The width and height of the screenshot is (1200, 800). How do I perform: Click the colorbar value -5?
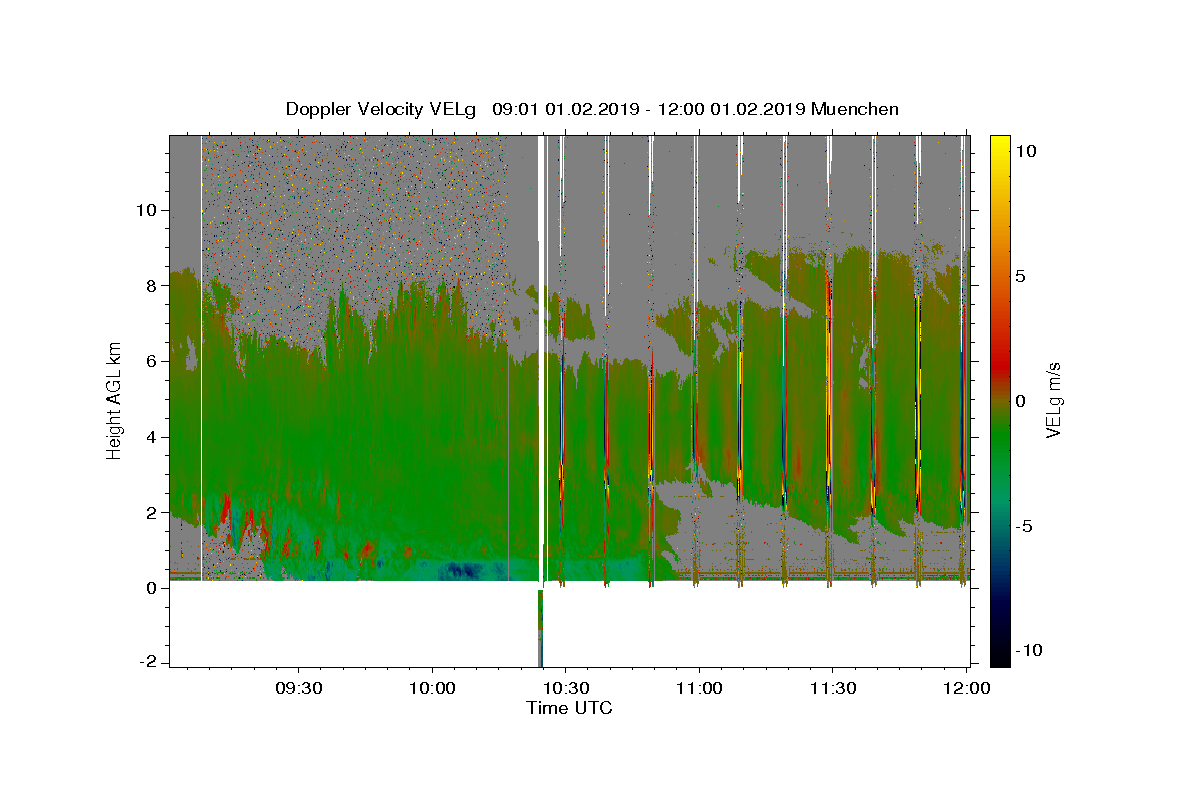pos(1025,526)
